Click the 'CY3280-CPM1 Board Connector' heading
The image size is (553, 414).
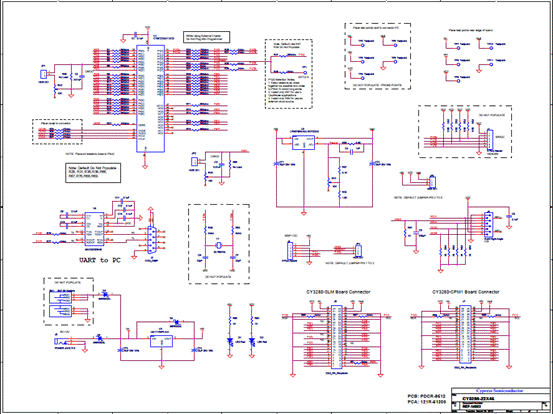pos(466,292)
